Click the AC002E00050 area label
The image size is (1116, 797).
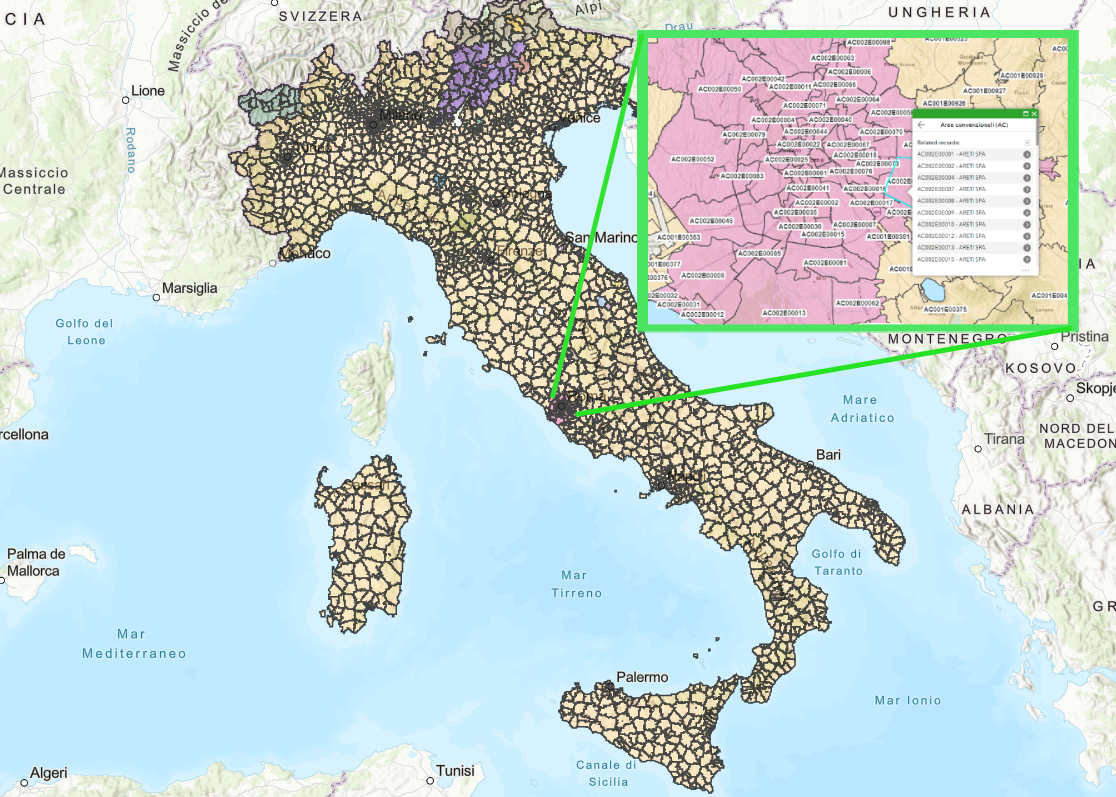coord(720,90)
